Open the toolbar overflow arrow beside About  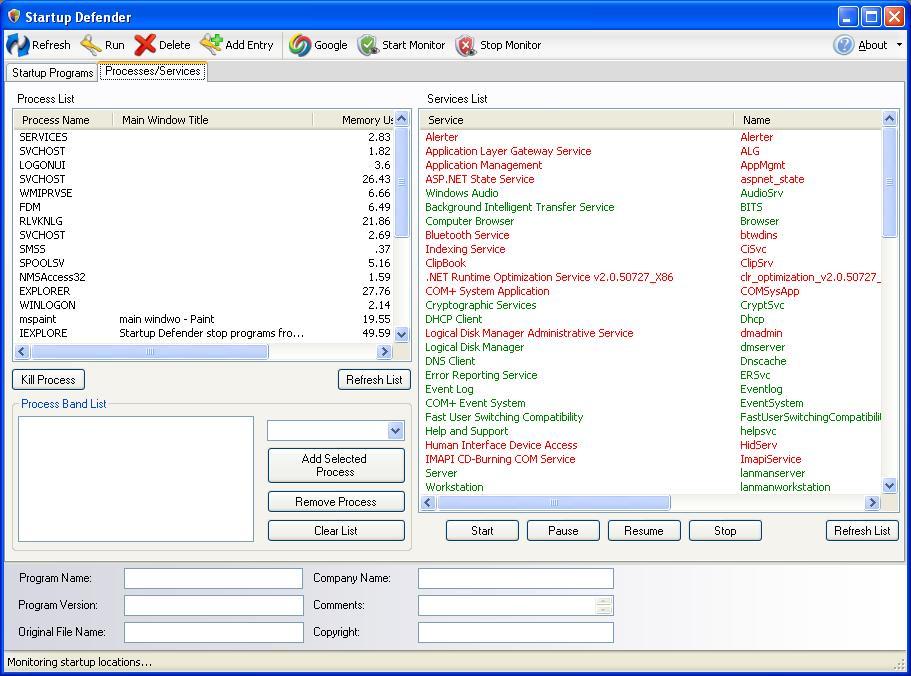[899, 45]
